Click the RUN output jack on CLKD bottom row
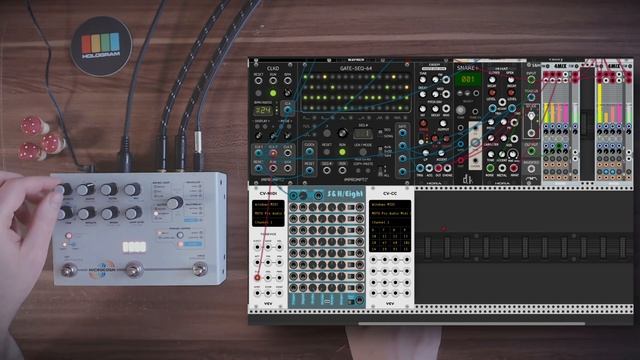640x360 pixels. pyautogui.click(x=273, y=168)
